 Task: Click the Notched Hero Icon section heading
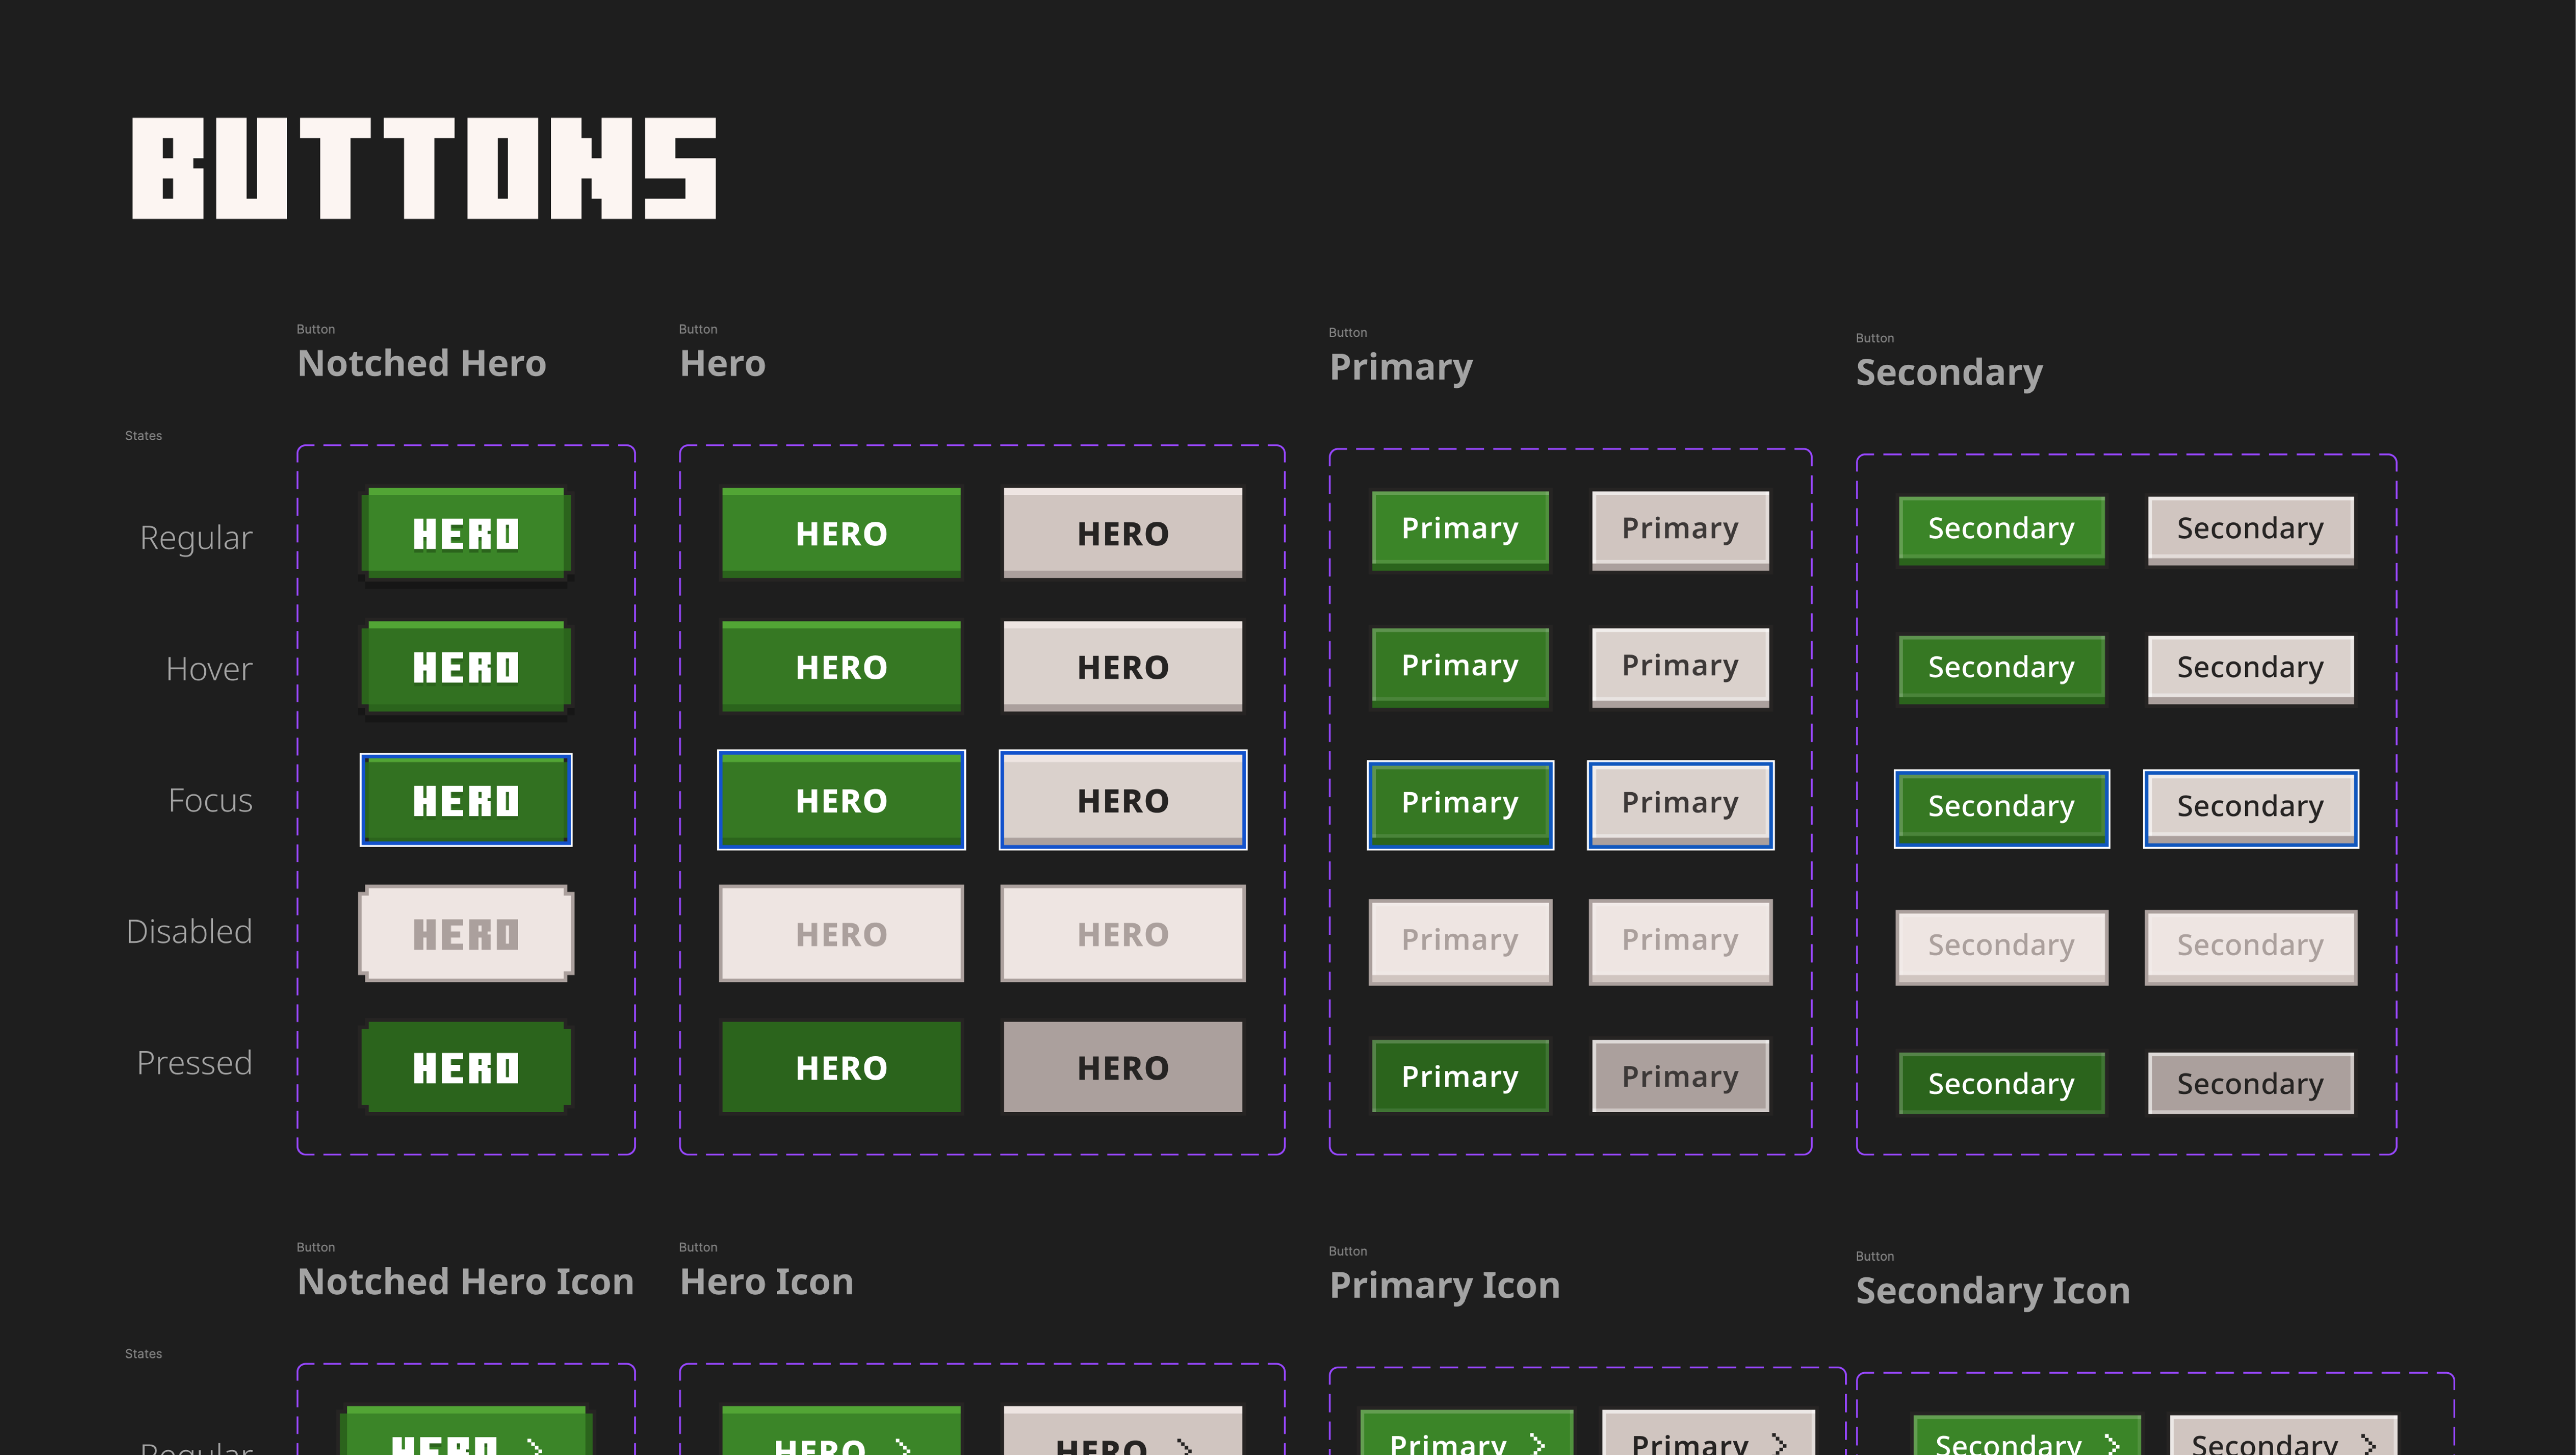[465, 1281]
